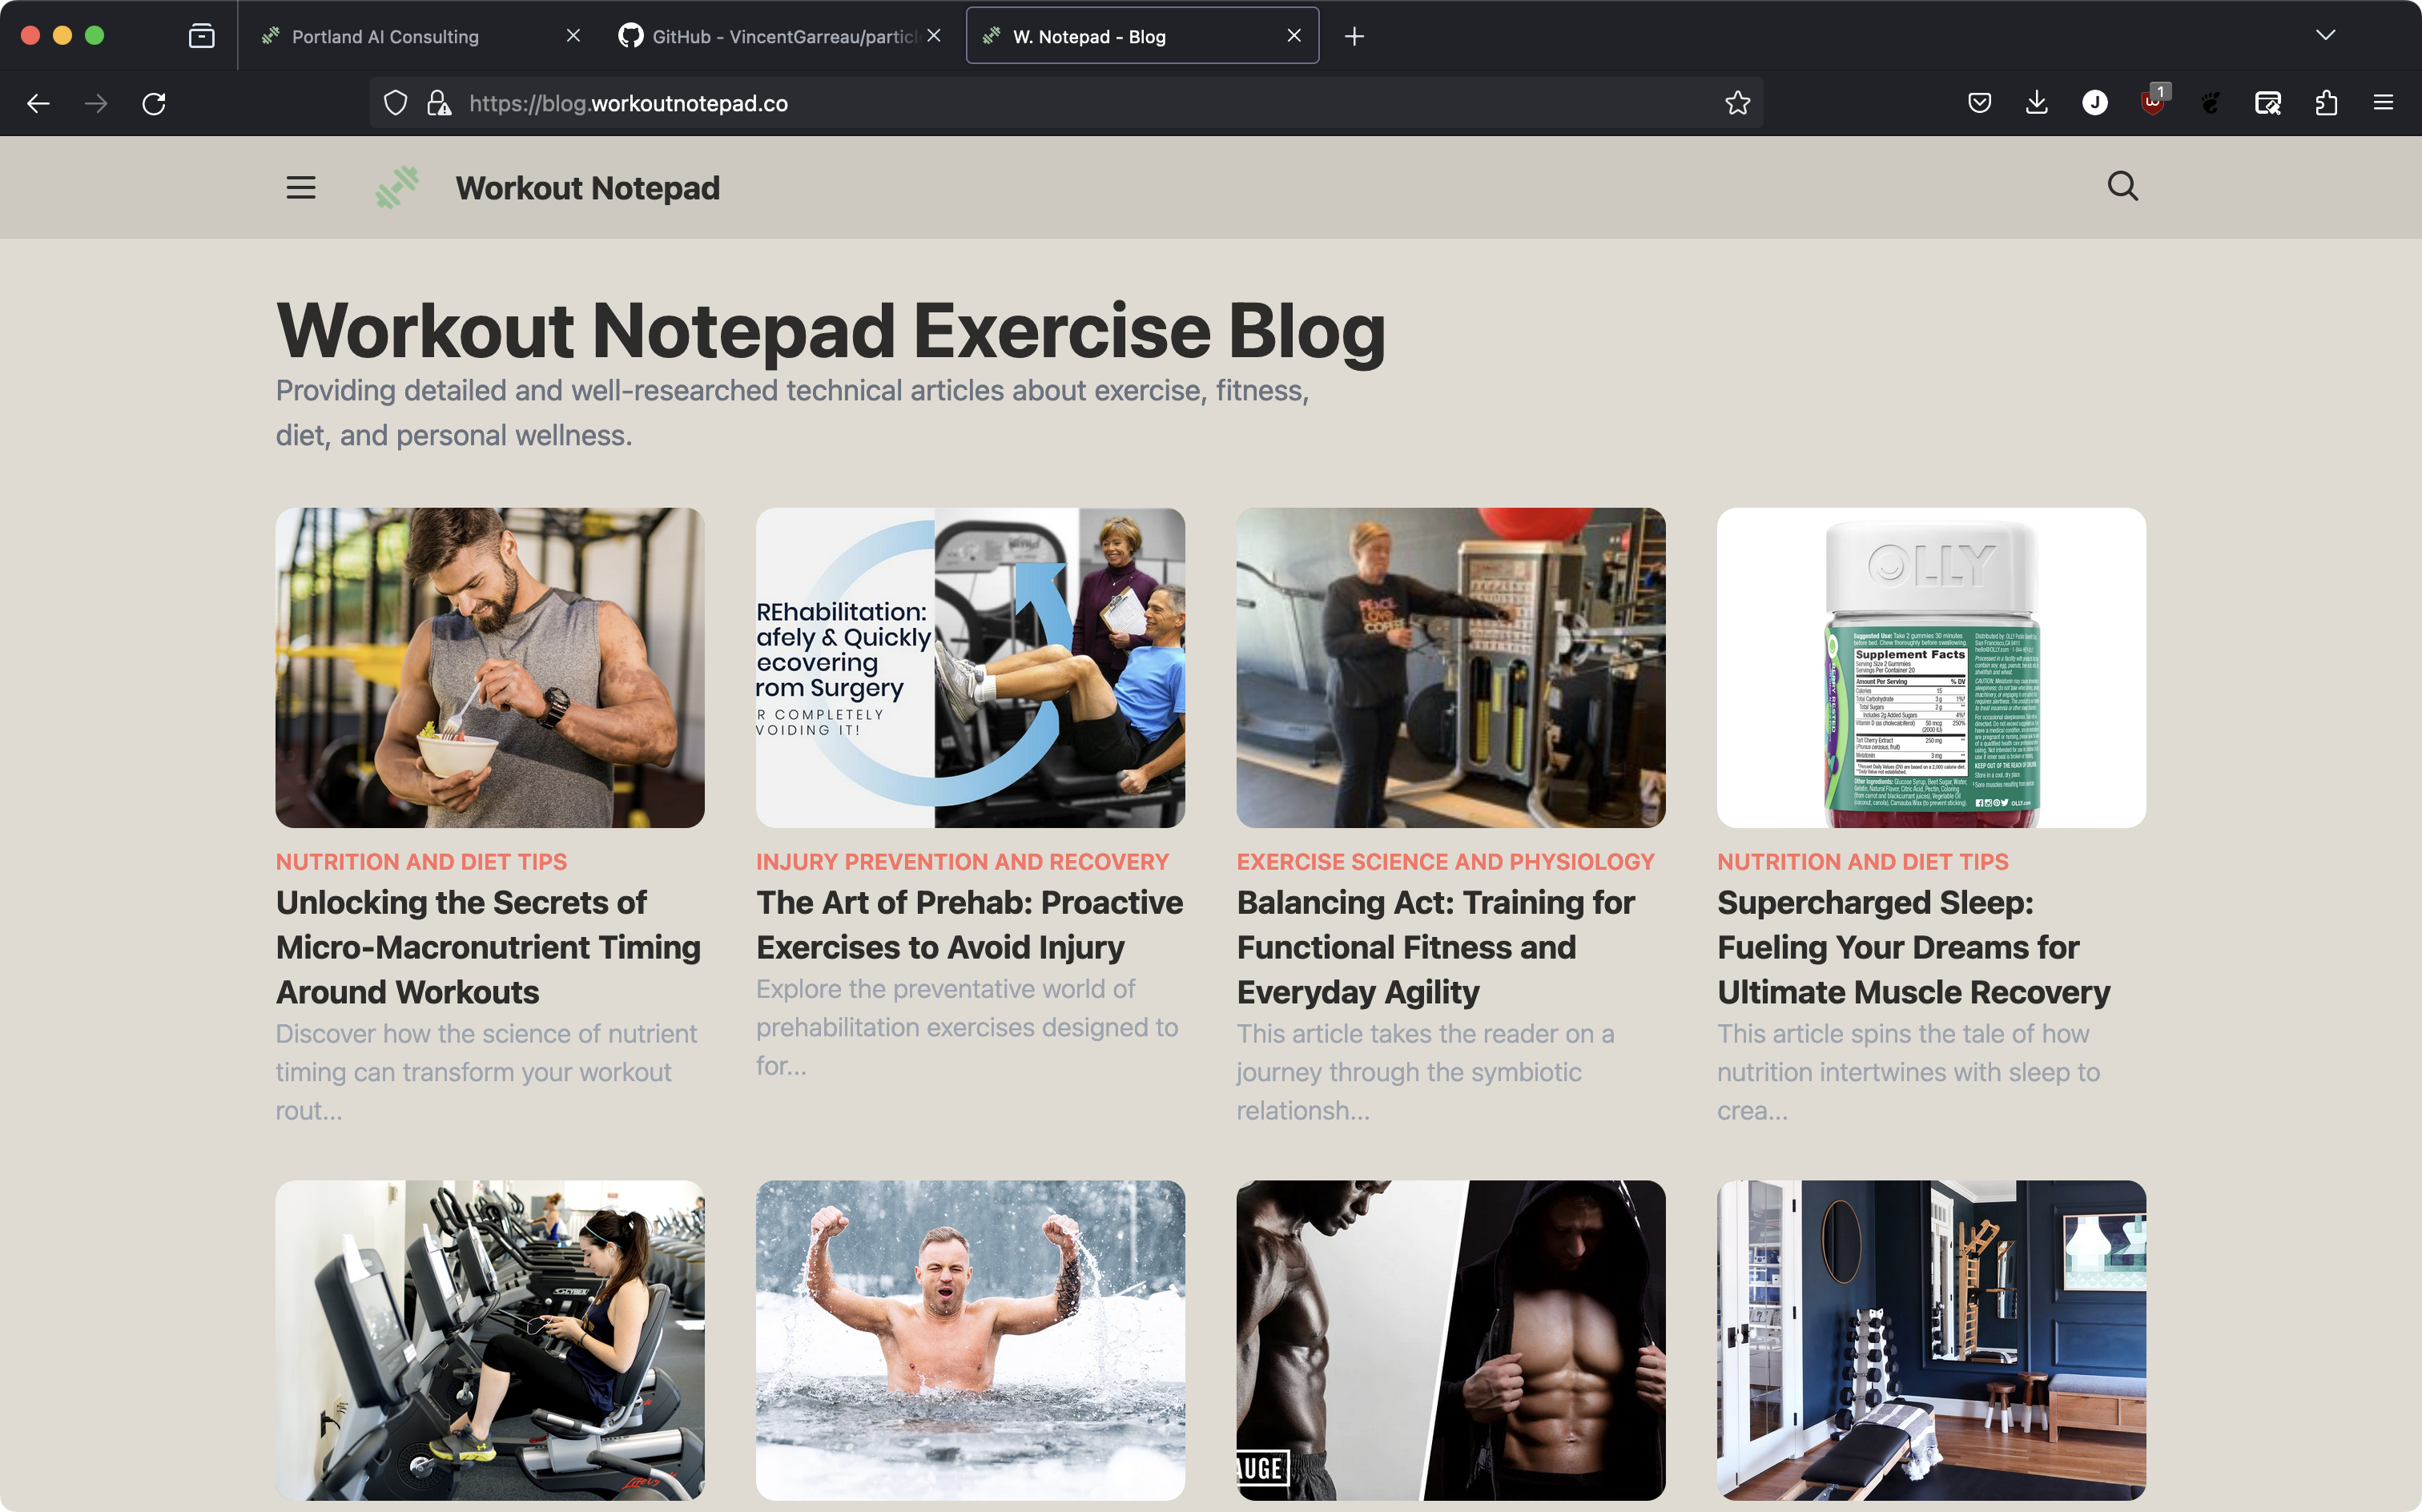Reload the current page
The height and width of the screenshot is (1512, 2422).
(x=154, y=103)
